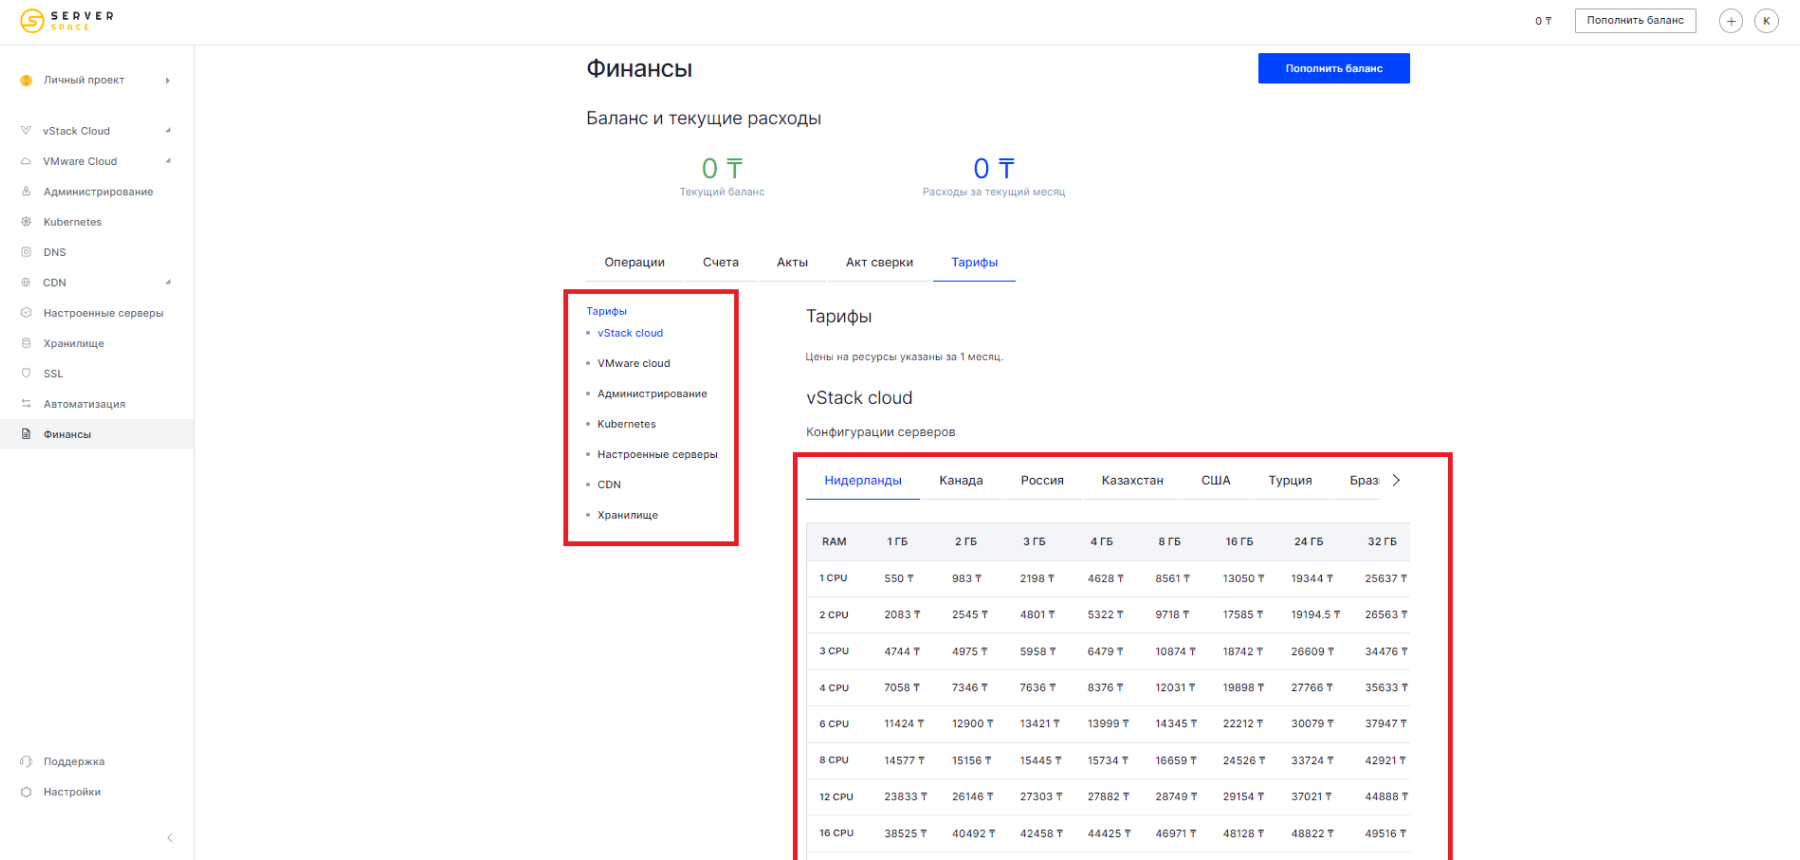Click the RAM column header

(834, 541)
